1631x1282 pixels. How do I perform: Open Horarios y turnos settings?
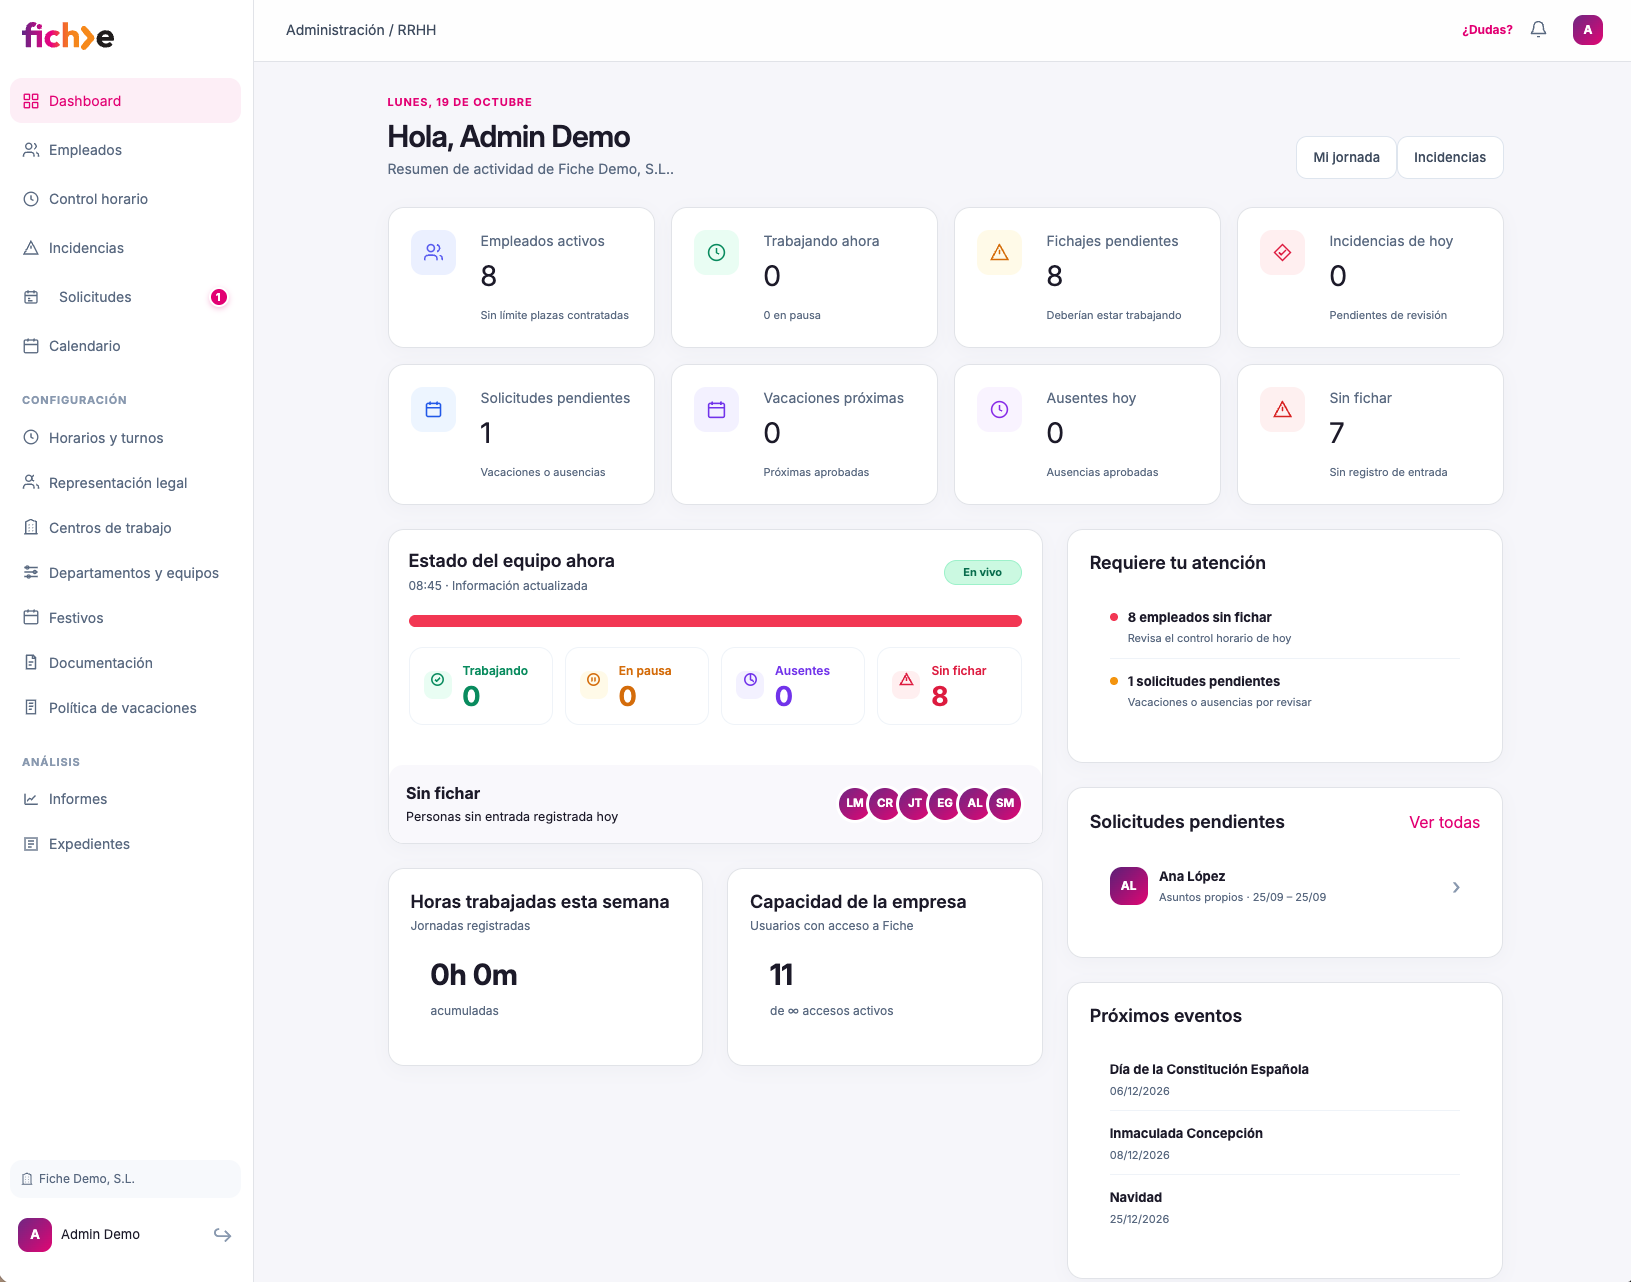coord(125,438)
